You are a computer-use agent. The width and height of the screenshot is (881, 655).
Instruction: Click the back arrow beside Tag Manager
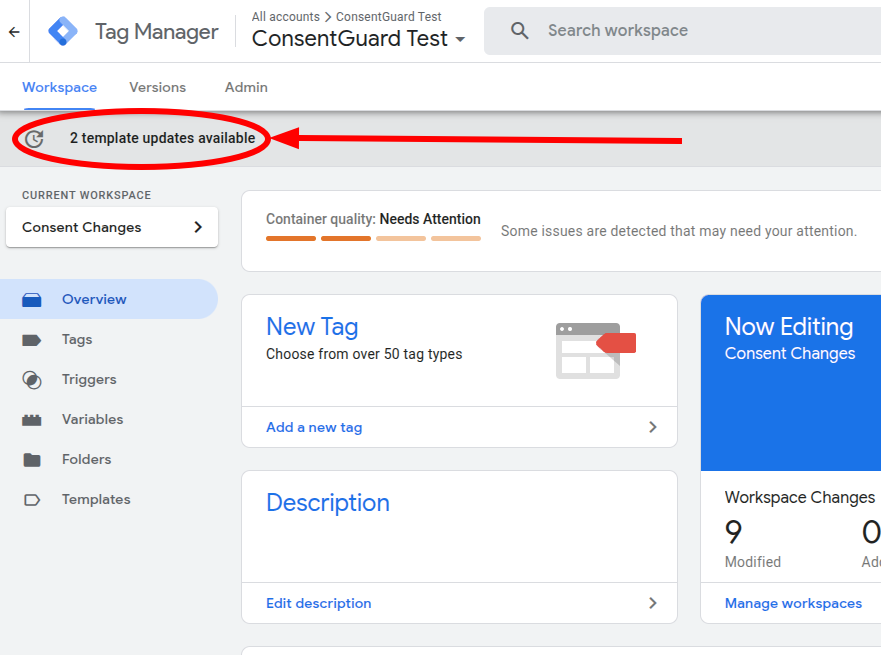(x=13, y=31)
